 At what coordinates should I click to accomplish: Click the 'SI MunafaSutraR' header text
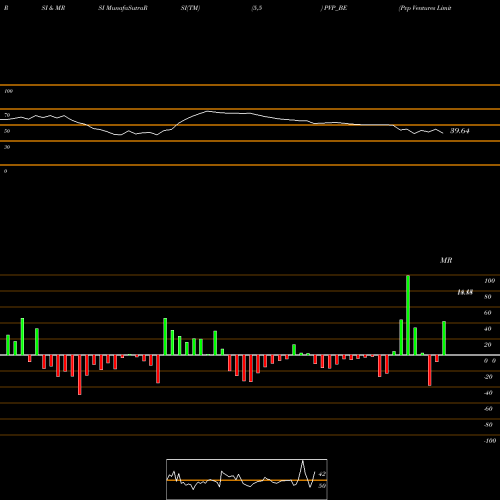click(123, 8)
